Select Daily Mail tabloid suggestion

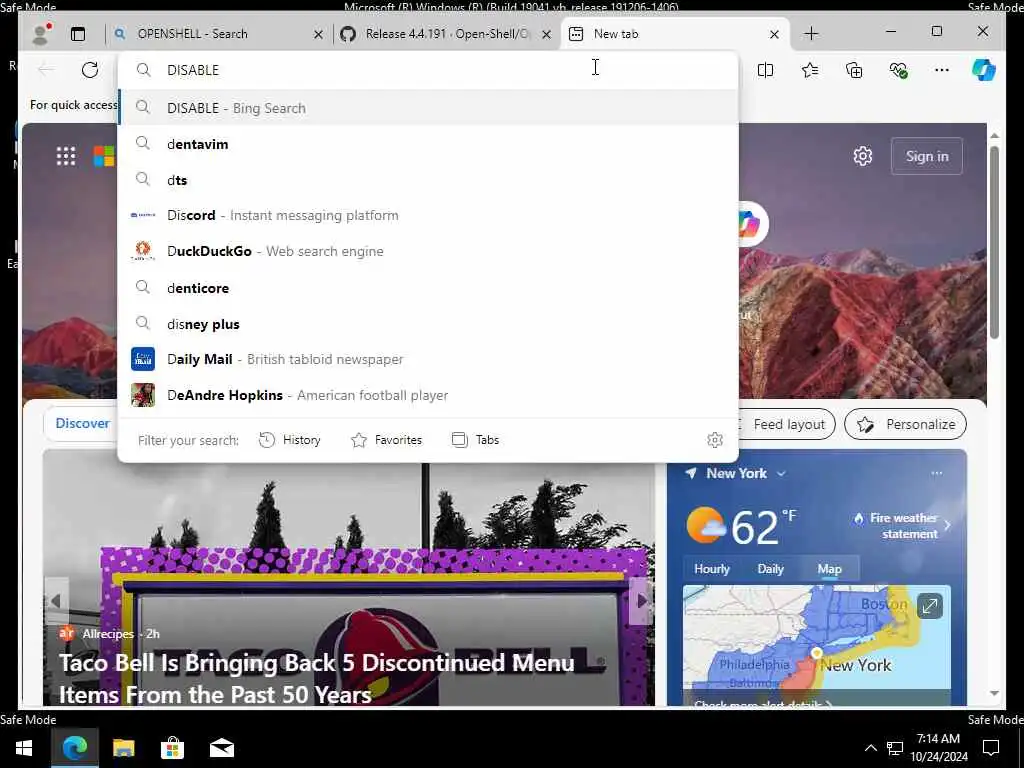(428, 359)
